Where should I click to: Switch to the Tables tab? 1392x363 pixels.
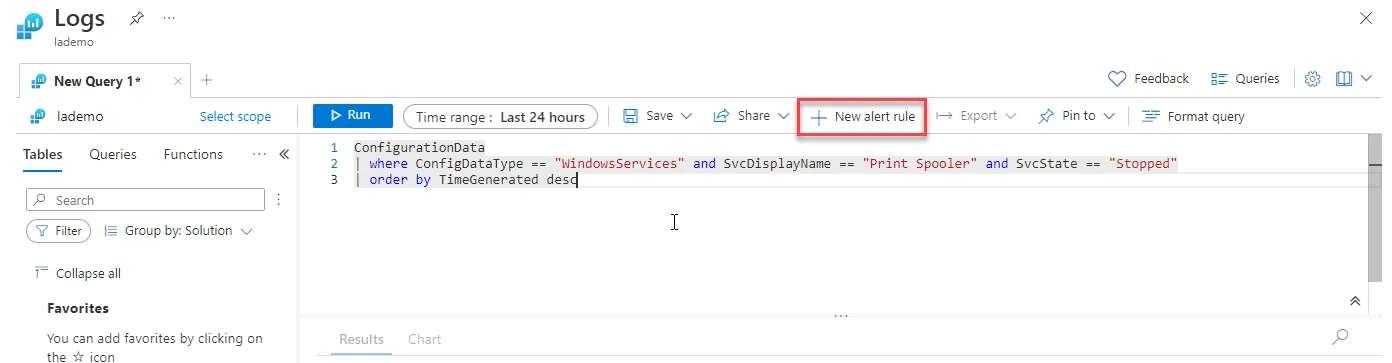tap(42, 154)
